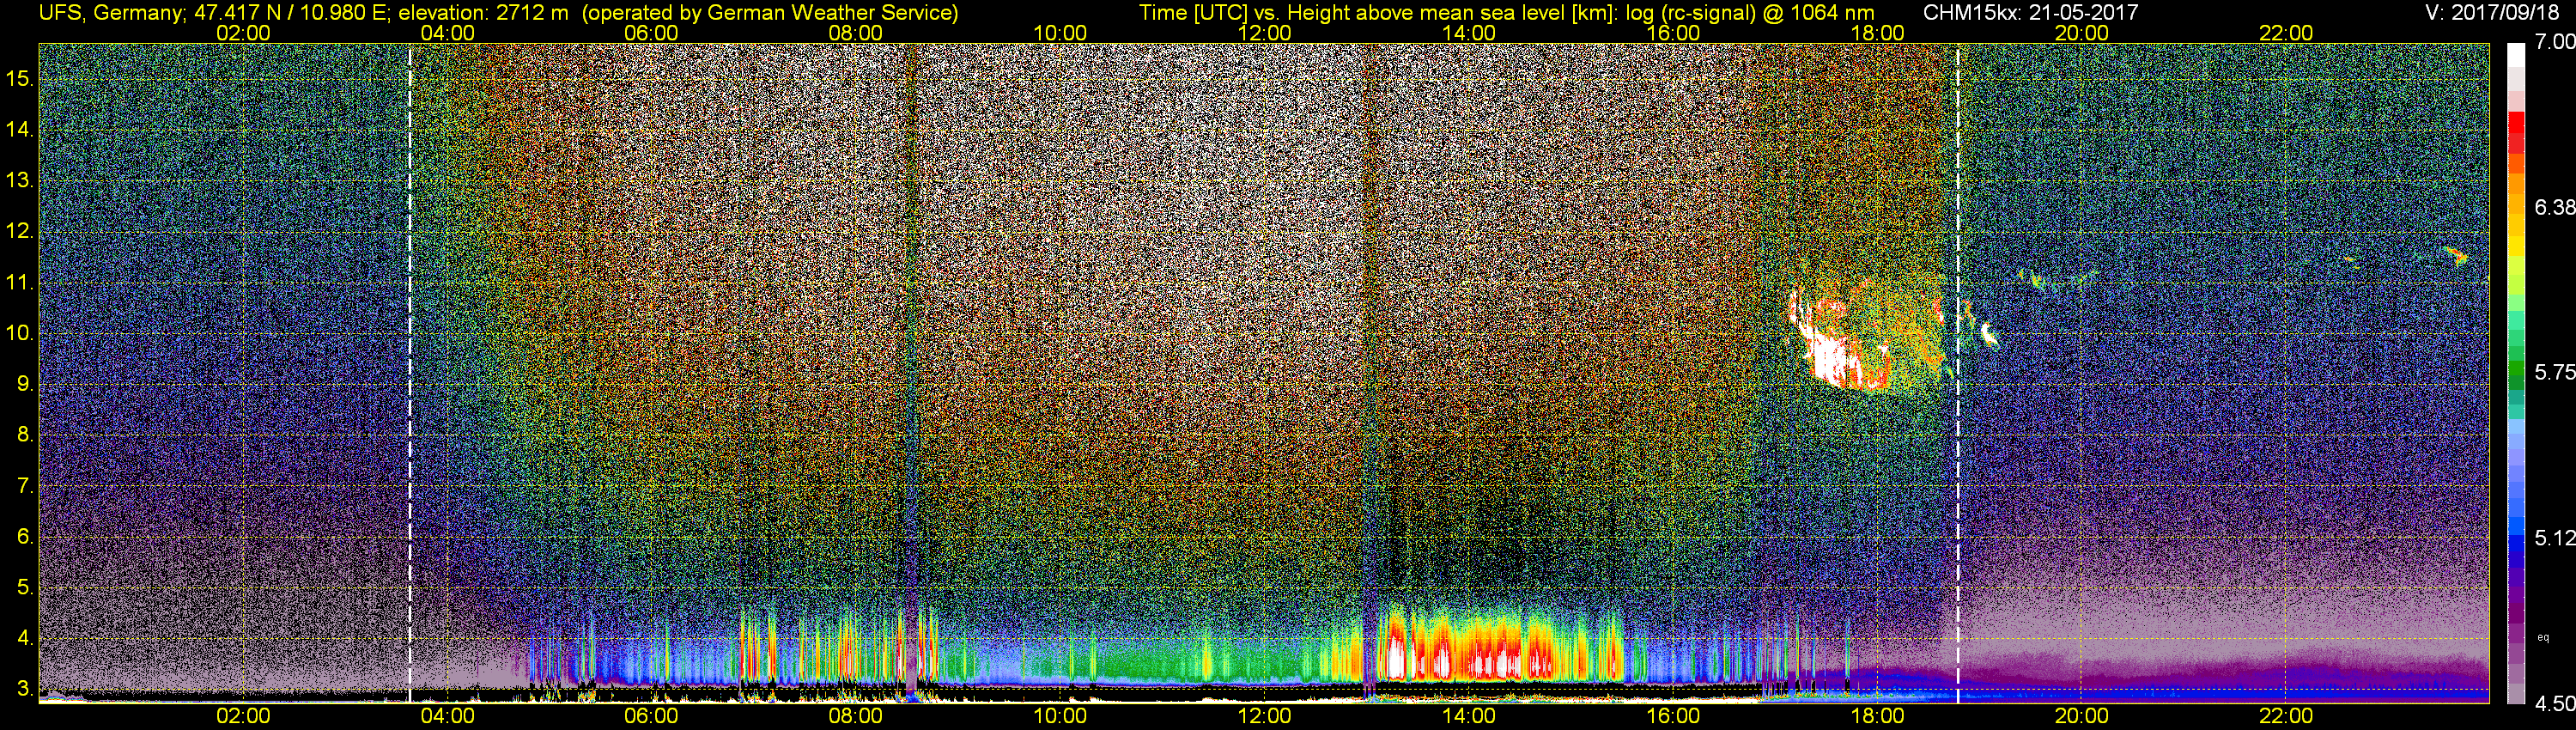Click the '14.' height axis label

click(20, 129)
